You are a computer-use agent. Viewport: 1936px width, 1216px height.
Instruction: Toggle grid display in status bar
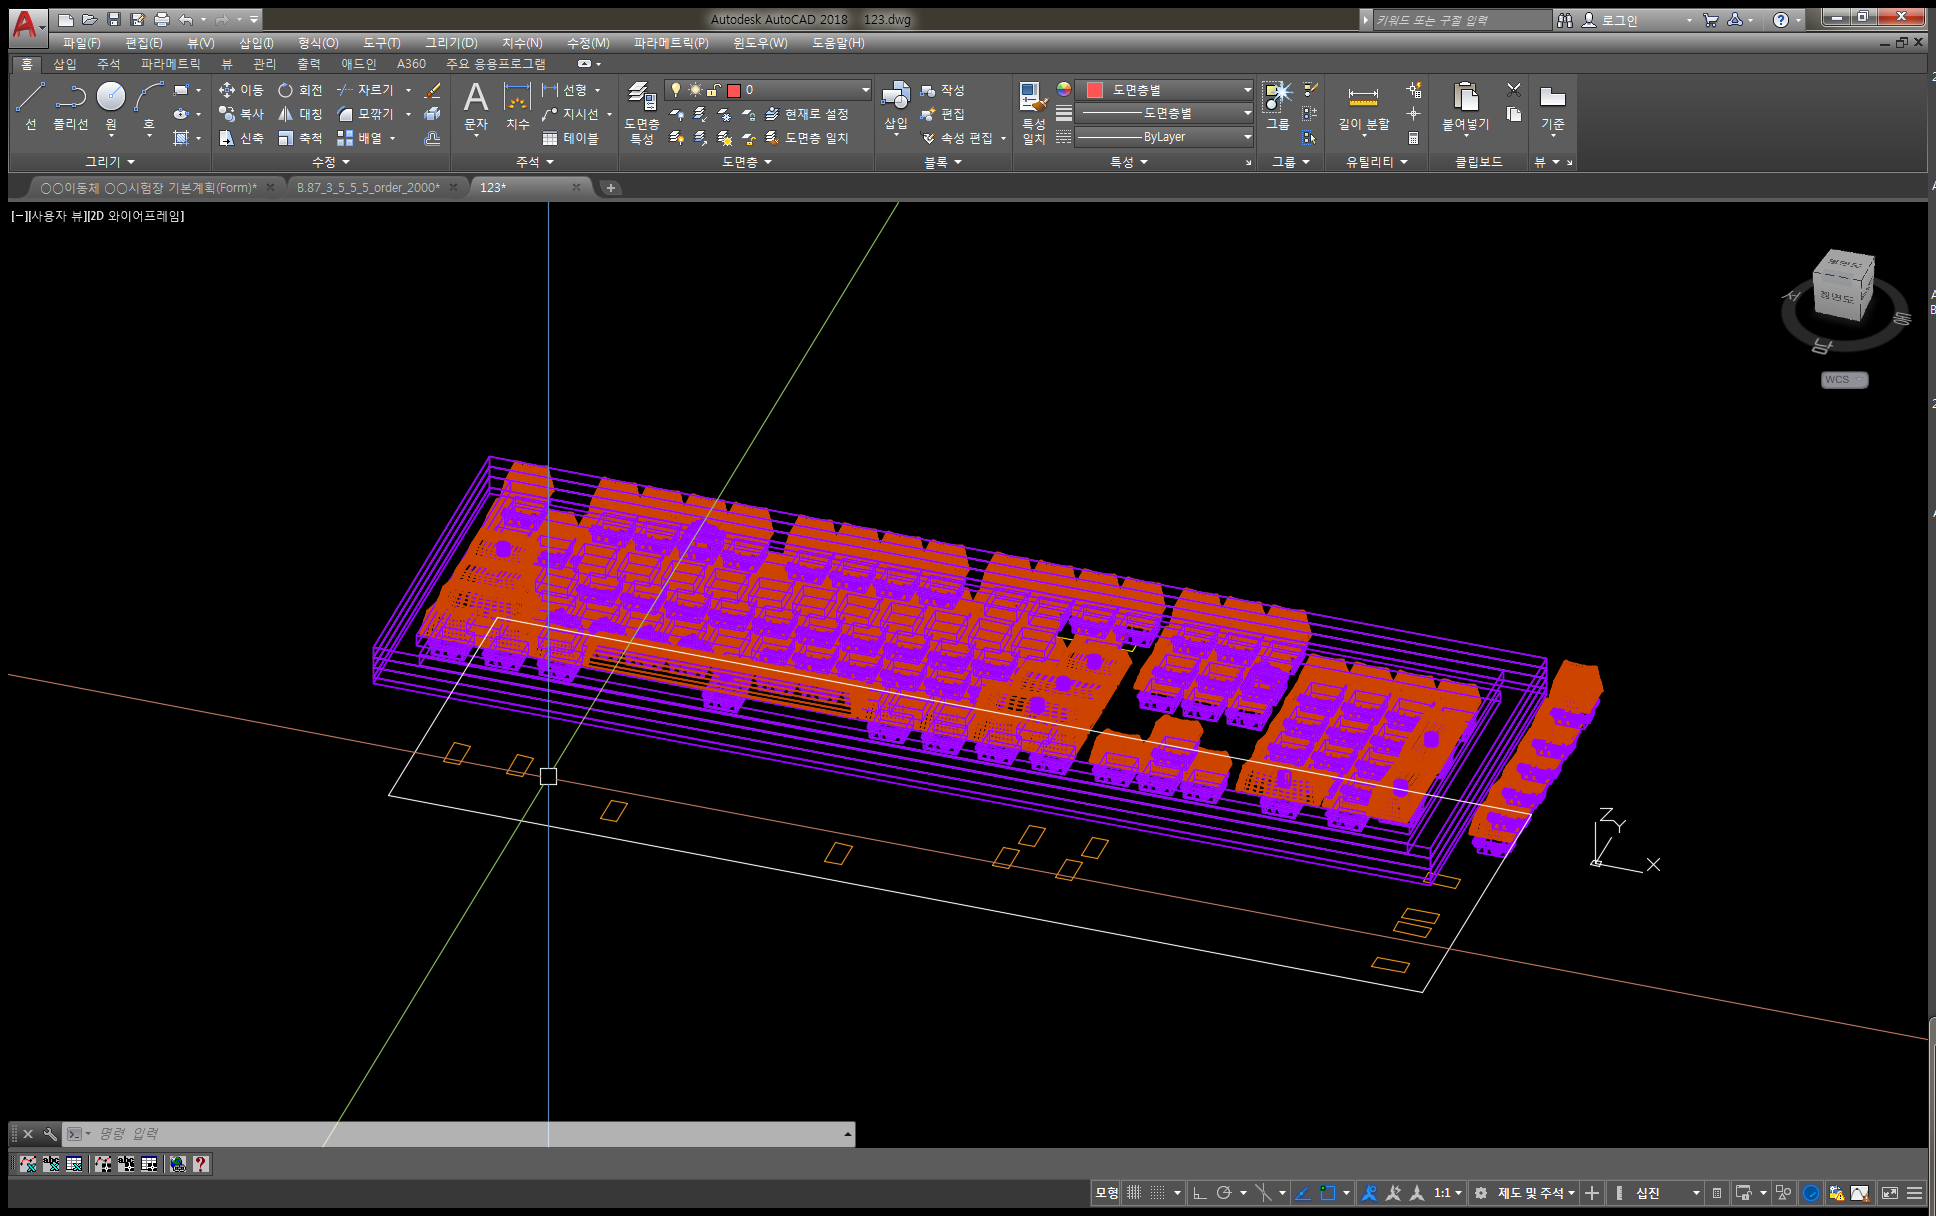[x=1134, y=1193]
